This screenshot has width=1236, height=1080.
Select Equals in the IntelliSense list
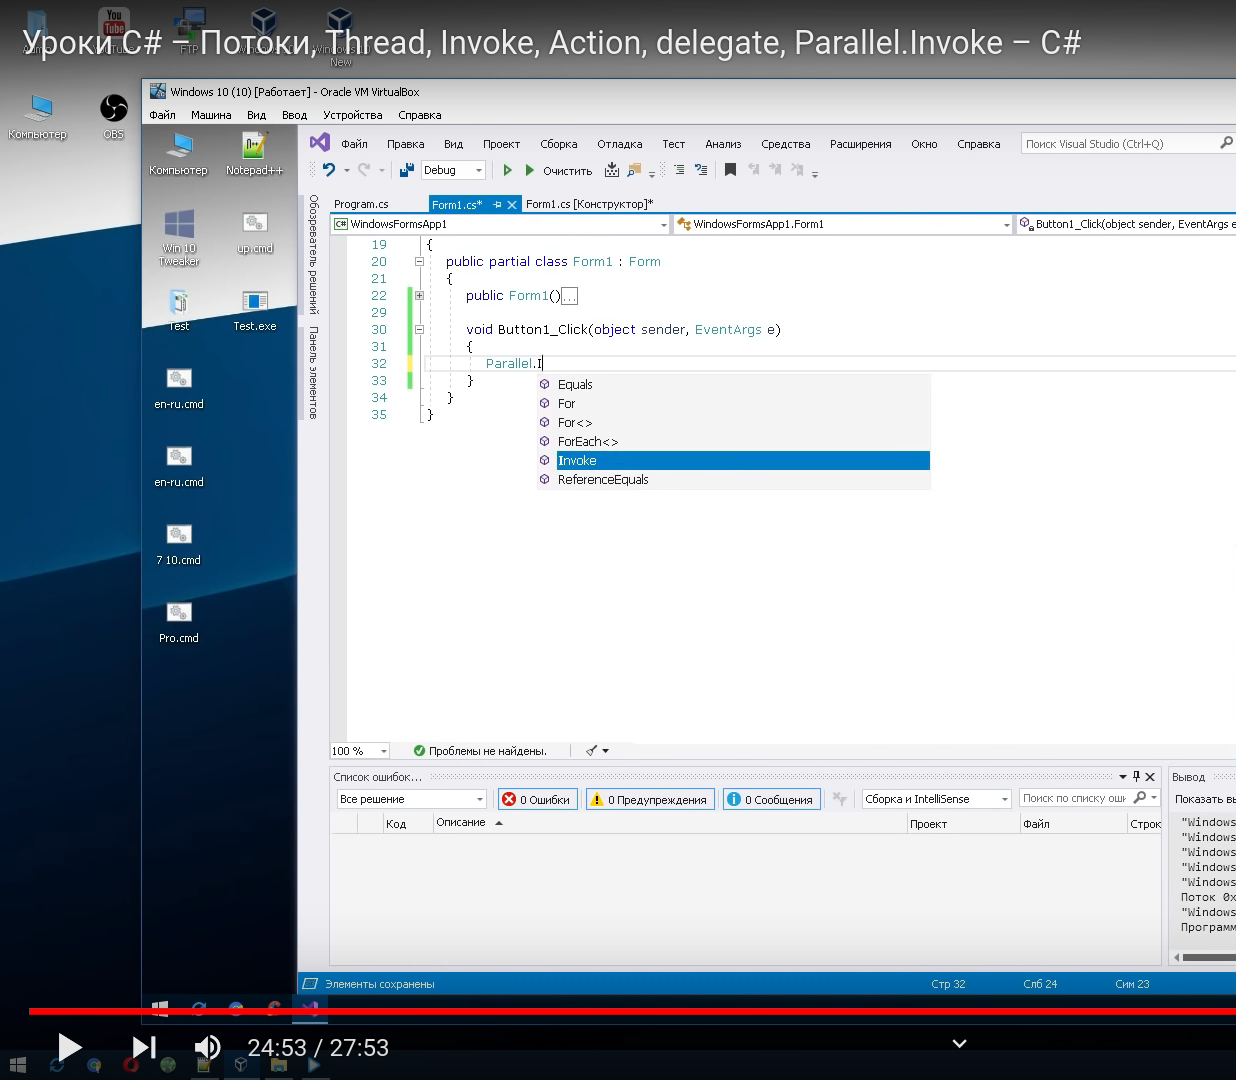click(734, 385)
